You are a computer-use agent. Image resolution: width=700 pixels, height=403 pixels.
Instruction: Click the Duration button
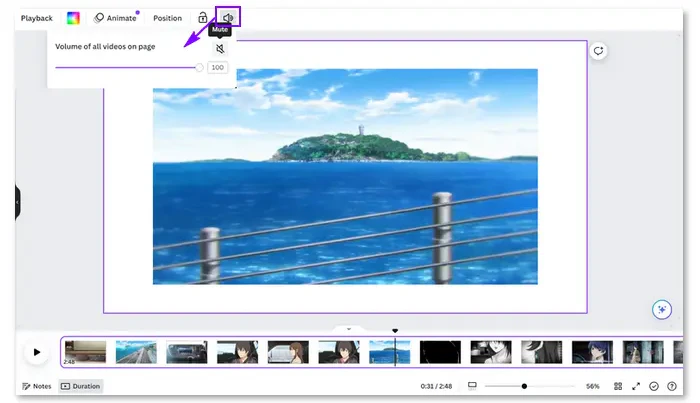(x=80, y=386)
